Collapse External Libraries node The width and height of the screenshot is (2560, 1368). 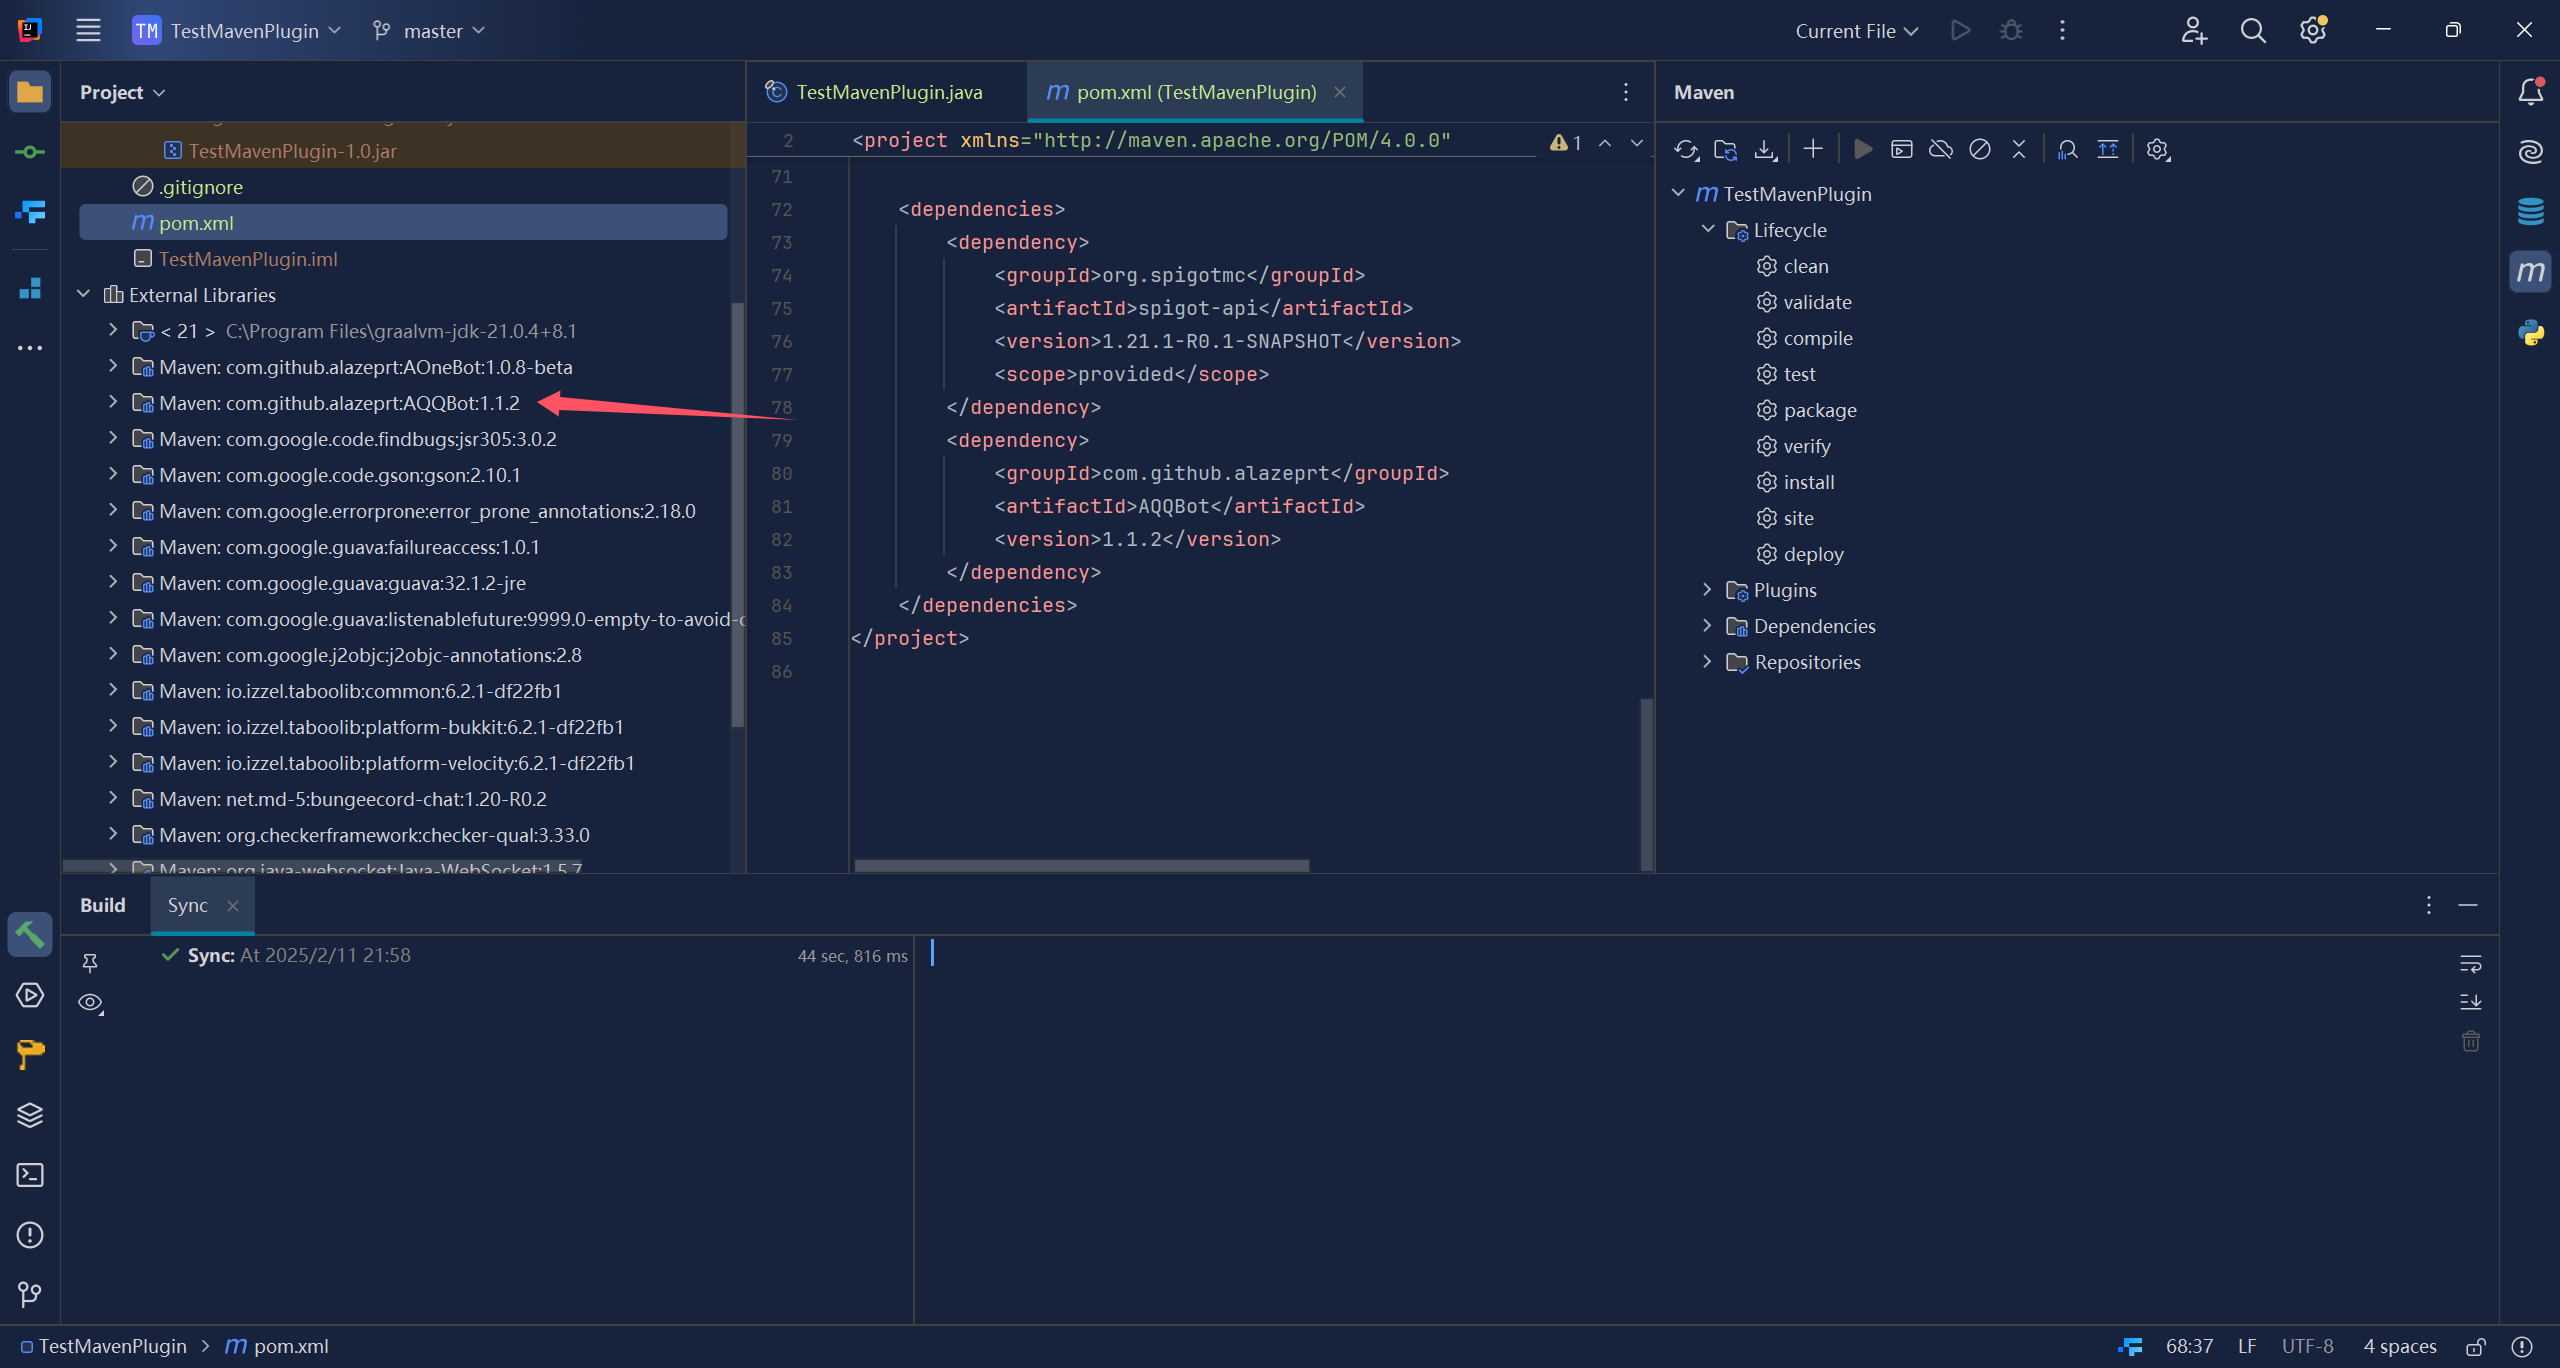click(x=84, y=295)
